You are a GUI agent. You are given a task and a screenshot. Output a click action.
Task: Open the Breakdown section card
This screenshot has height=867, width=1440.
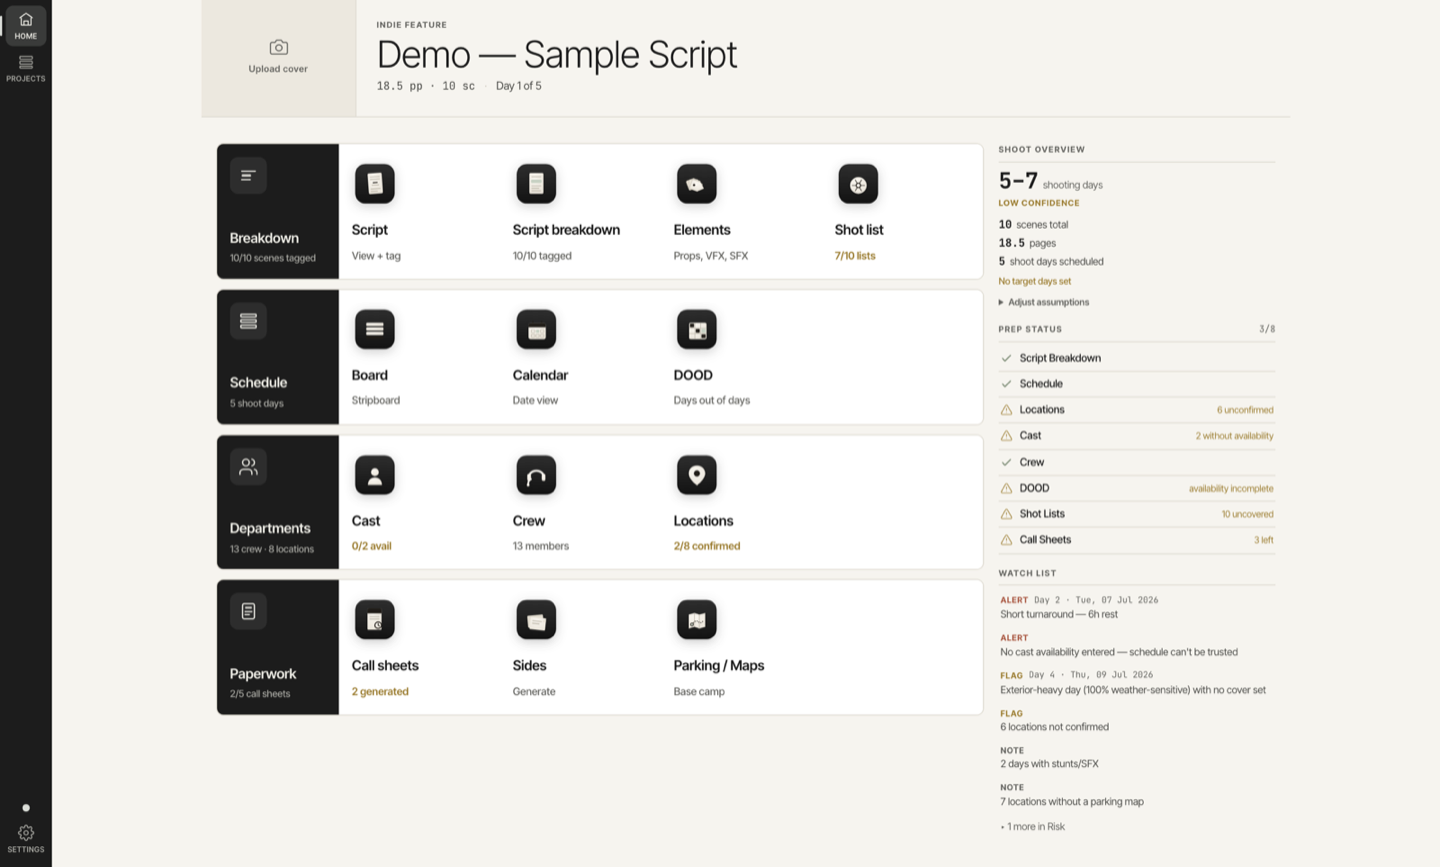click(x=278, y=211)
